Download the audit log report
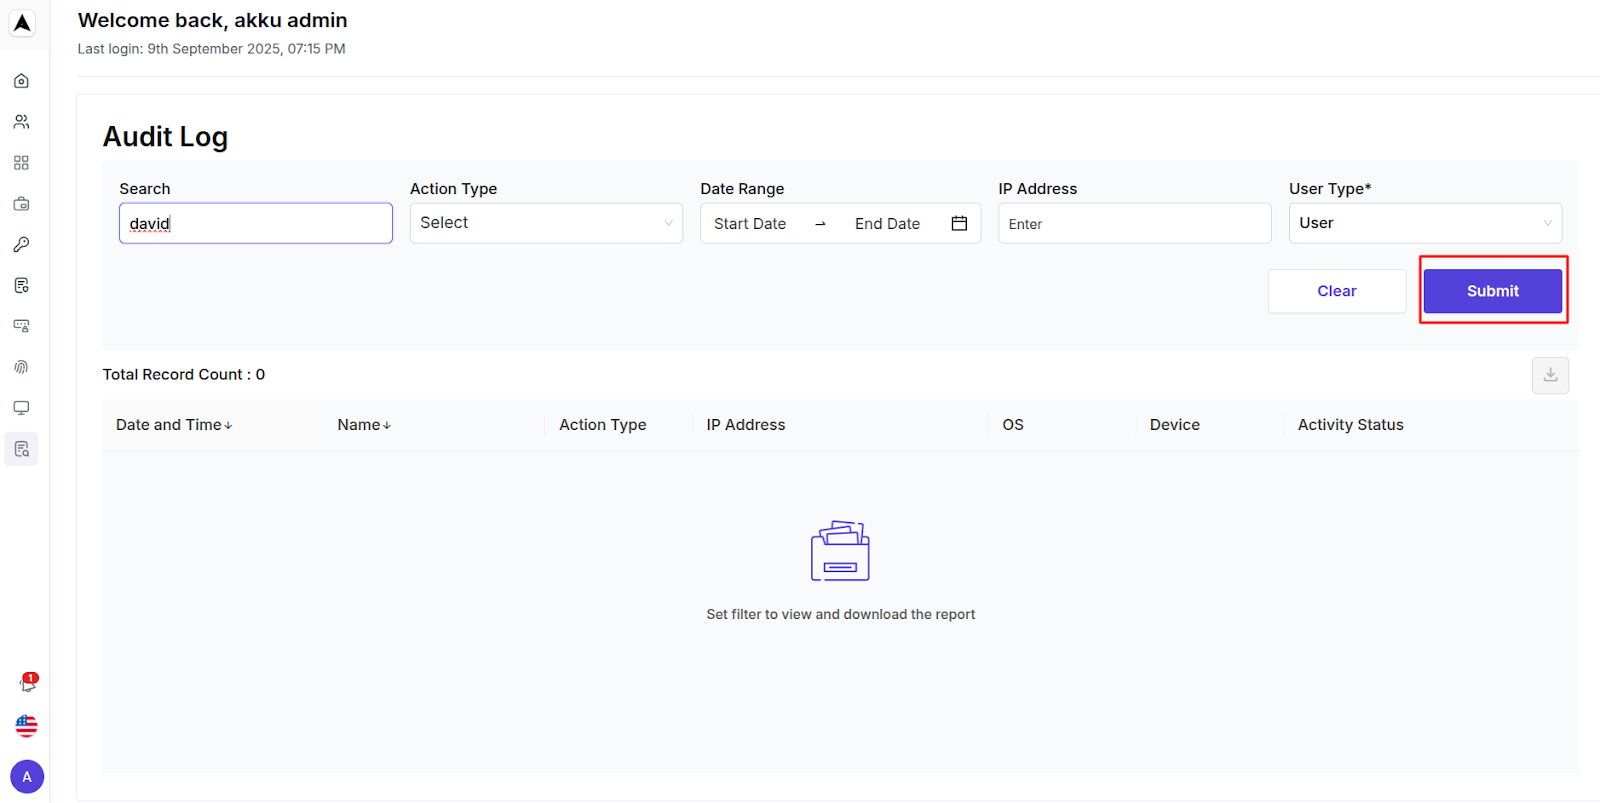The height and width of the screenshot is (803, 1600). pyautogui.click(x=1550, y=375)
